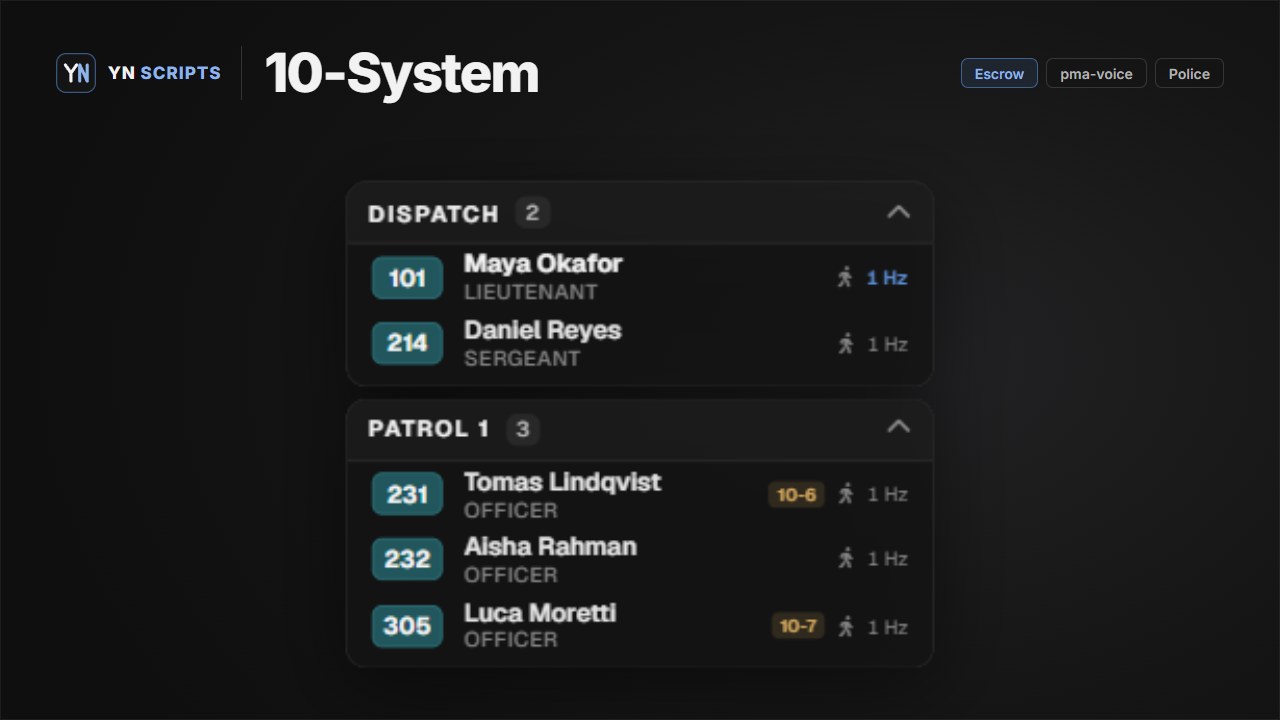Click the Patrol 1 member count badge 3
Viewport: 1280px width, 720px height.
coord(523,429)
